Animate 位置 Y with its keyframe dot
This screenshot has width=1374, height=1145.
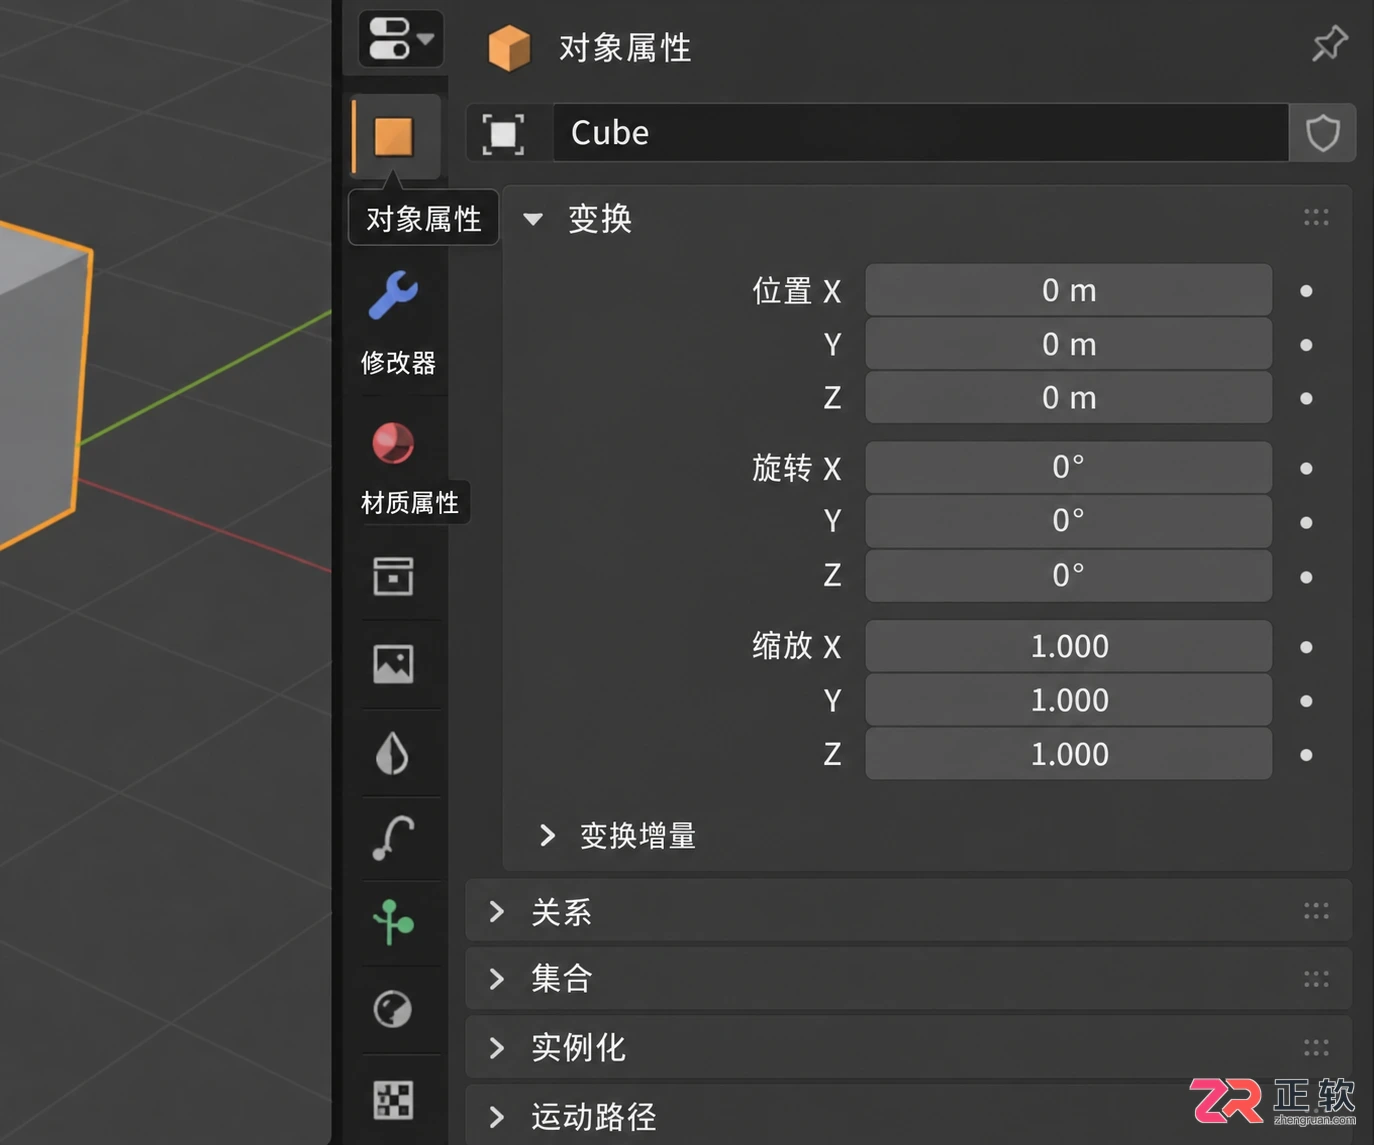[x=1306, y=345]
